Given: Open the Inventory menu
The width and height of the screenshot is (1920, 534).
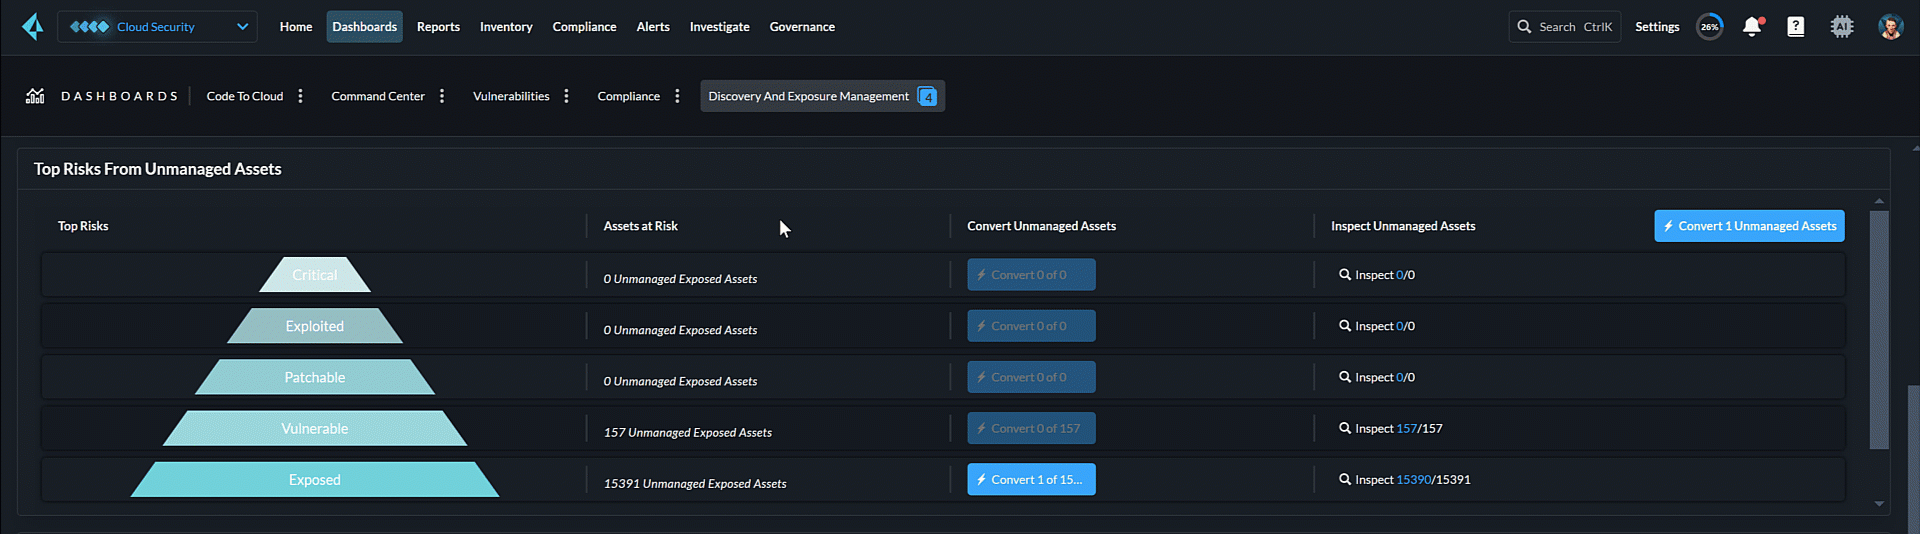Looking at the screenshot, I should (506, 27).
